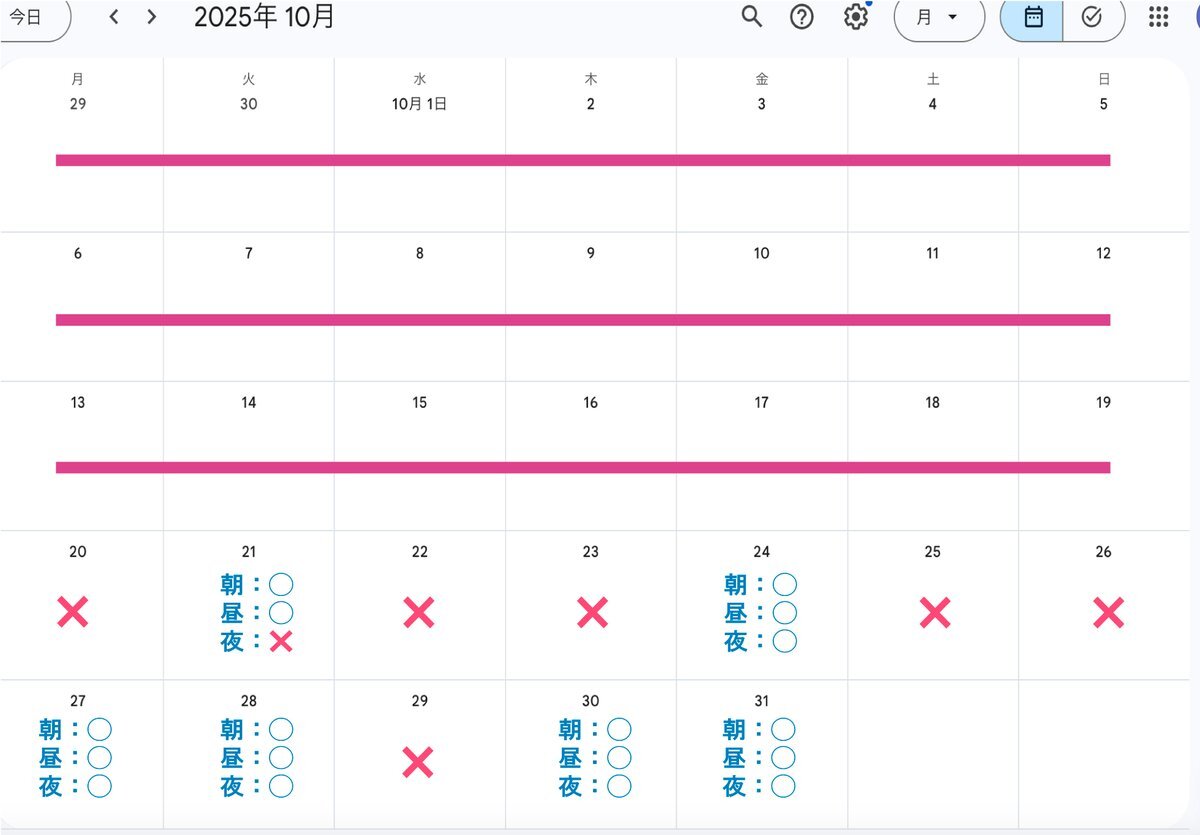Open the settings gear menu
1200x835 pixels.
856,17
